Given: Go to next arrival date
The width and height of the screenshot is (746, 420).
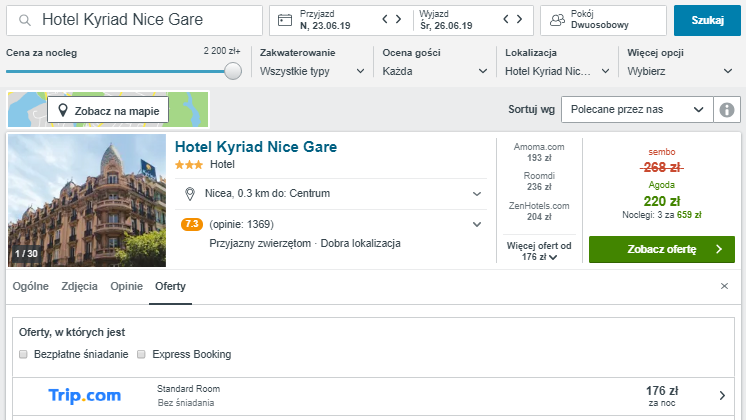Looking at the screenshot, I should point(399,19).
